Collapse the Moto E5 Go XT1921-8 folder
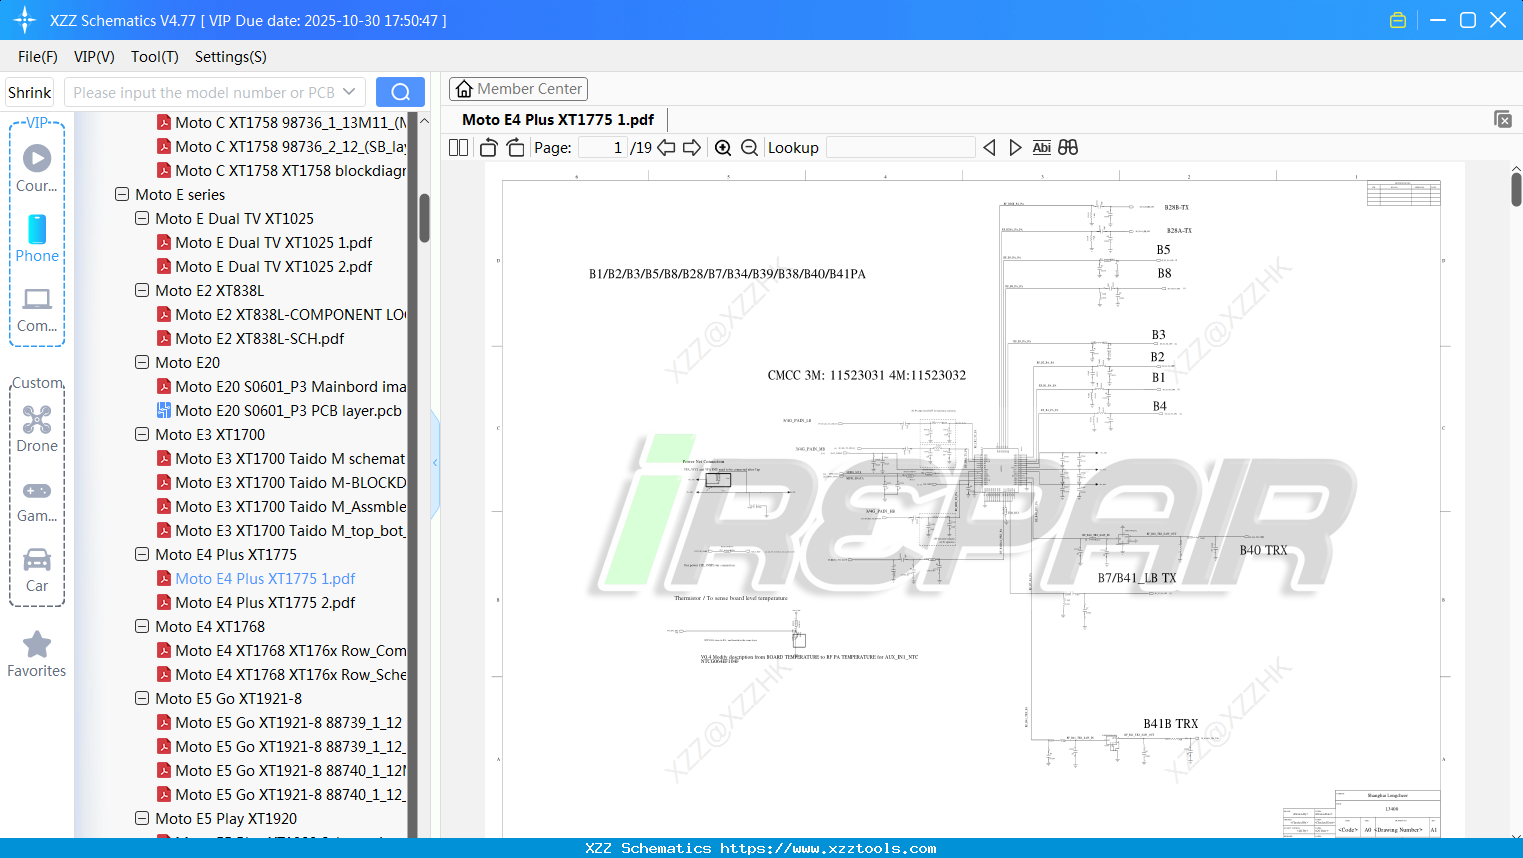The width and height of the screenshot is (1523, 858). click(142, 699)
